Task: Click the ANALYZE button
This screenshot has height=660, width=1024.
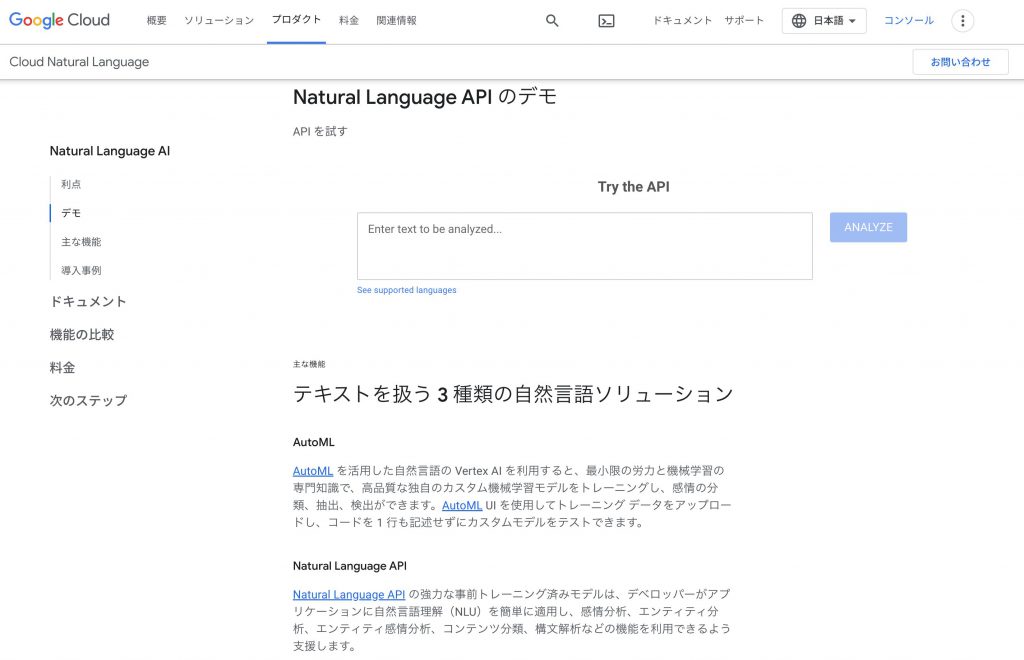Action: [868, 227]
